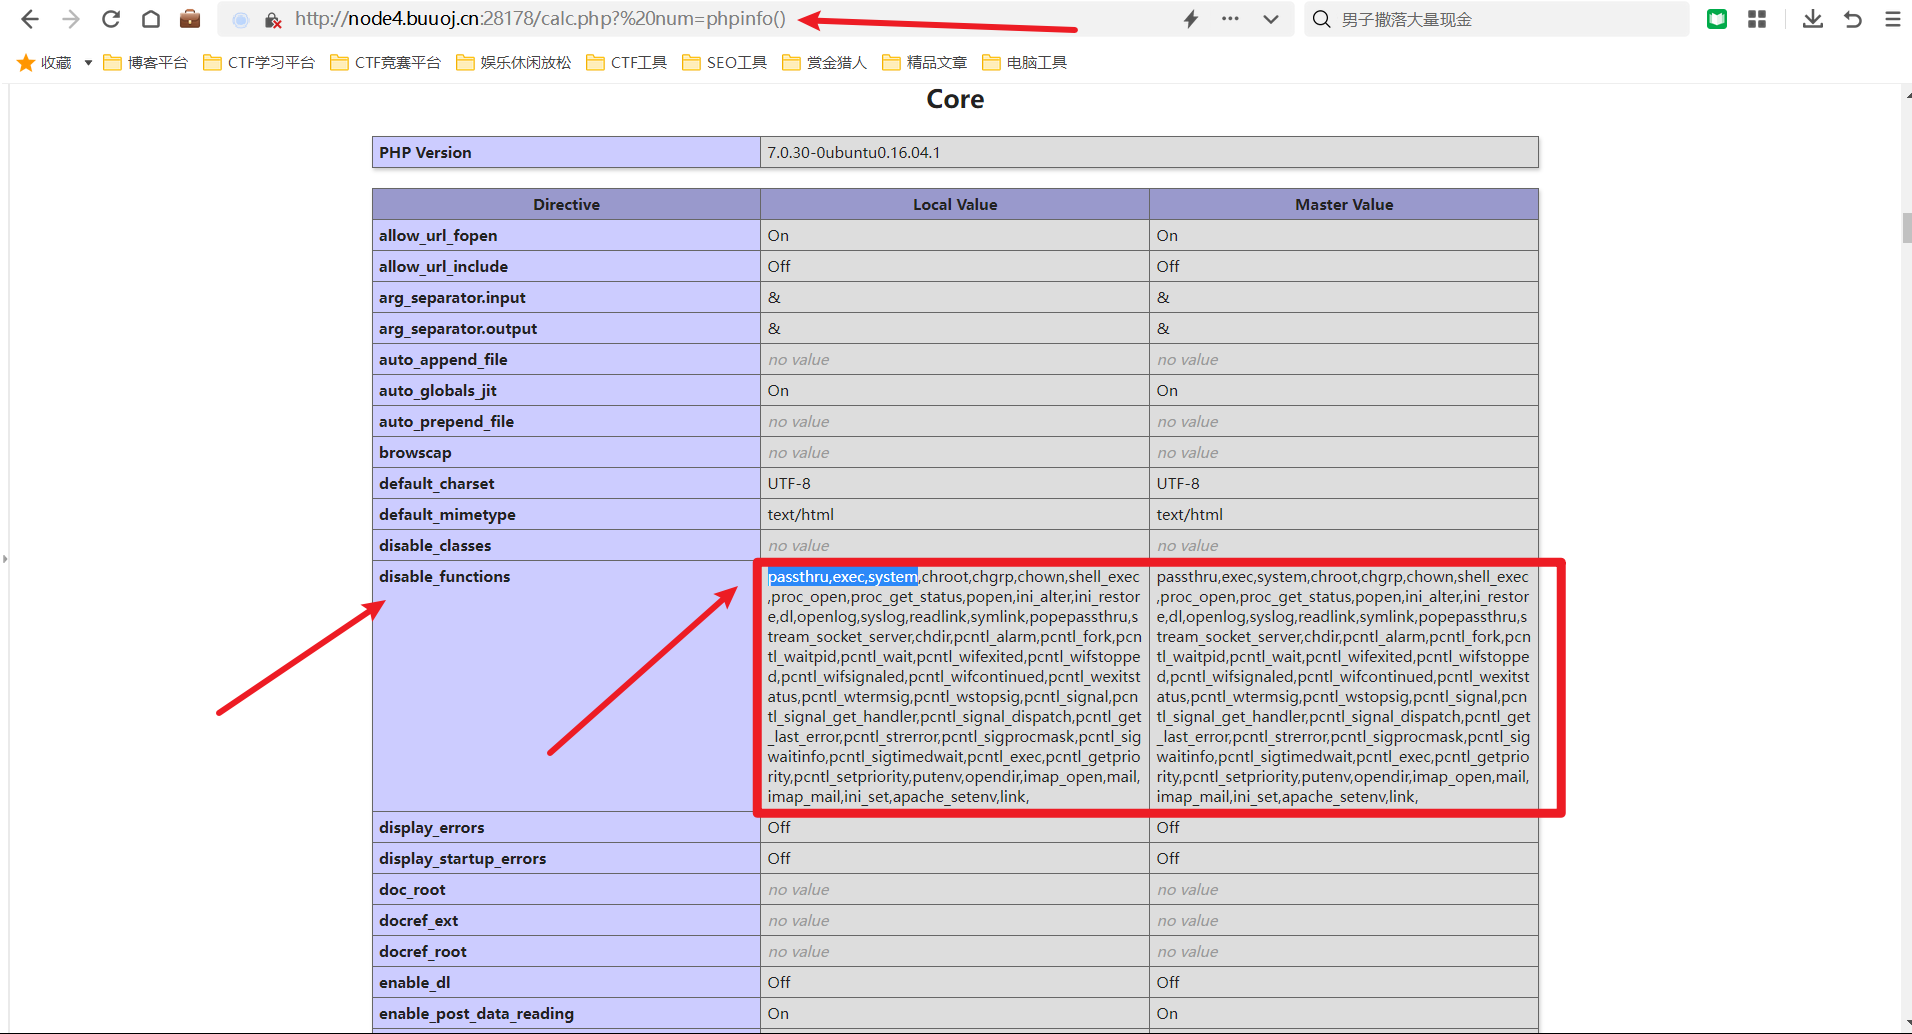The height and width of the screenshot is (1034, 1912).
Task: Click the display_startup_errors directive
Action: [463, 858]
